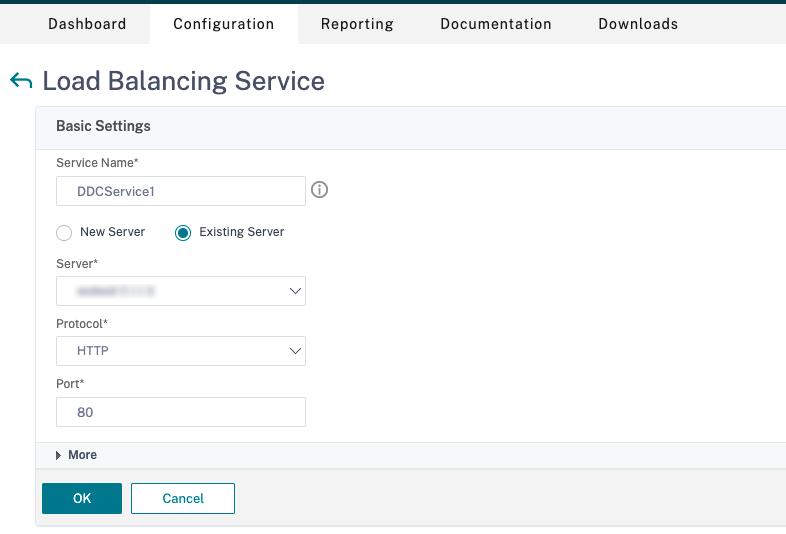This screenshot has height=534, width=786.
Task: Switch to the Dashboard tab
Action: (87, 24)
